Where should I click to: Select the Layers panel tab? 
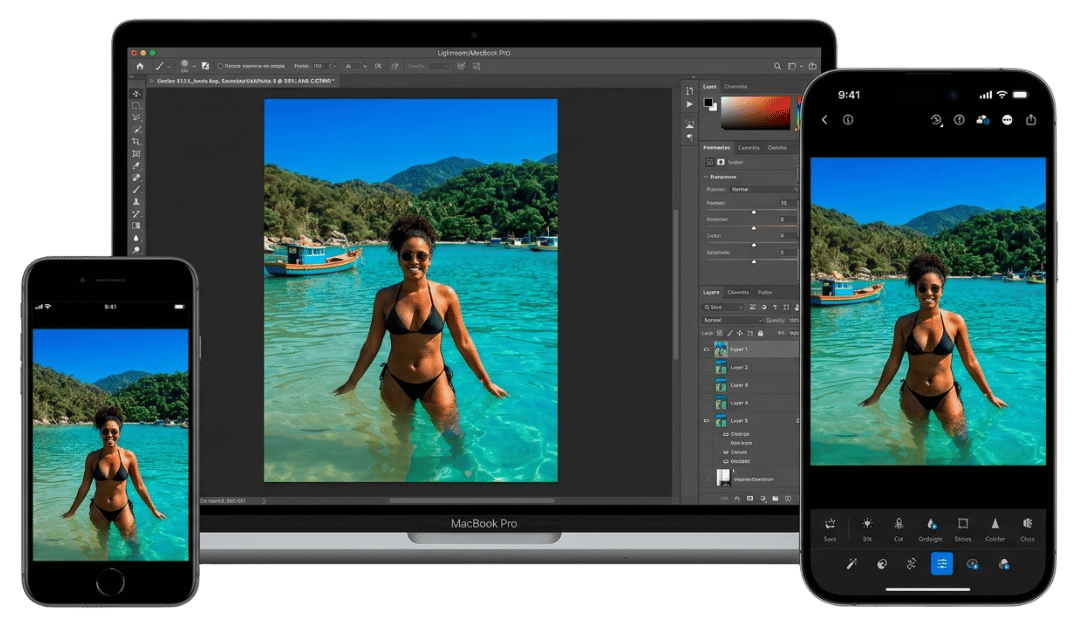[x=711, y=292]
